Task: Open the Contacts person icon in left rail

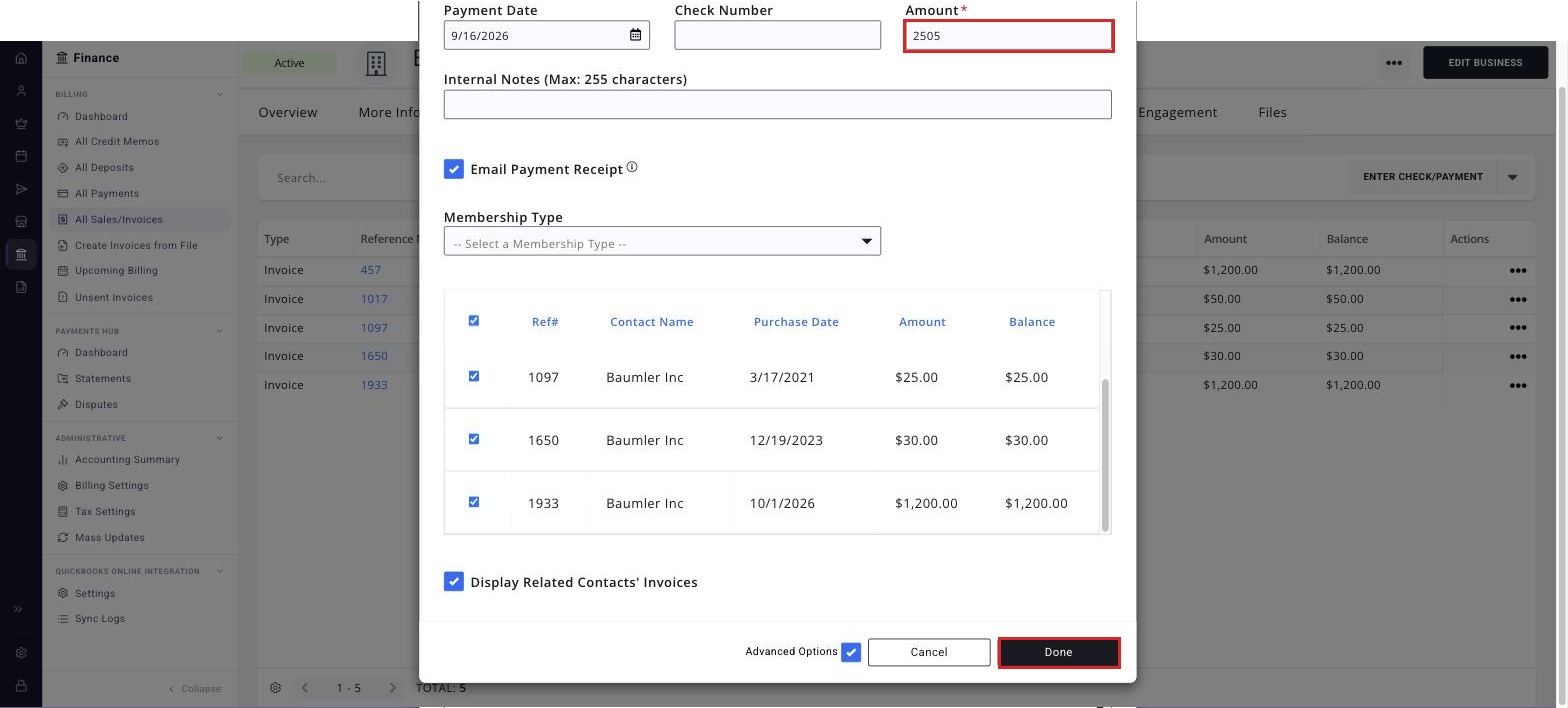Action: (x=21, y=91)
